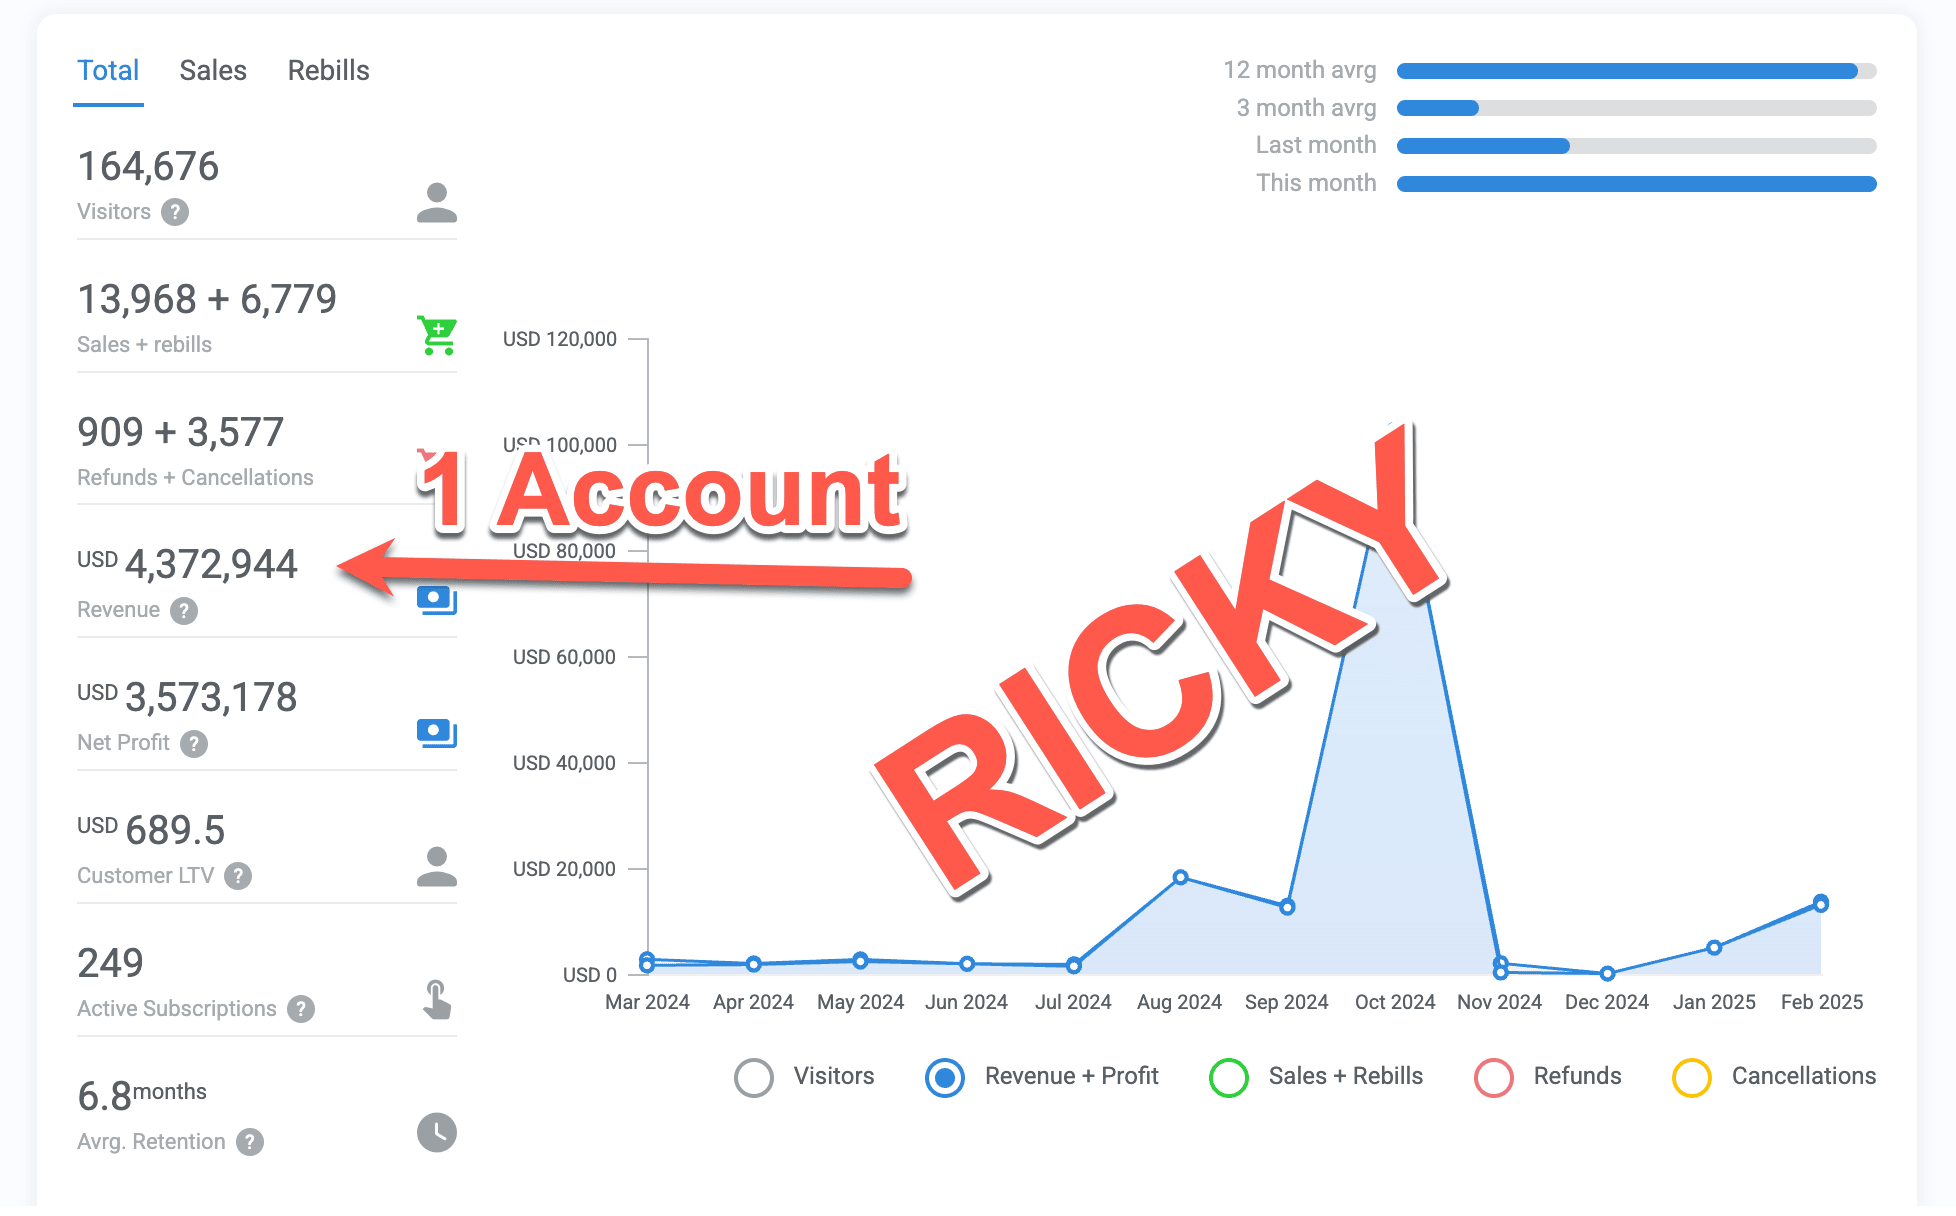Click the Feb 2025 chart data point
Image resolution: width=1956 pixels, height=1216 pixels.
[x=1821, y=904]
